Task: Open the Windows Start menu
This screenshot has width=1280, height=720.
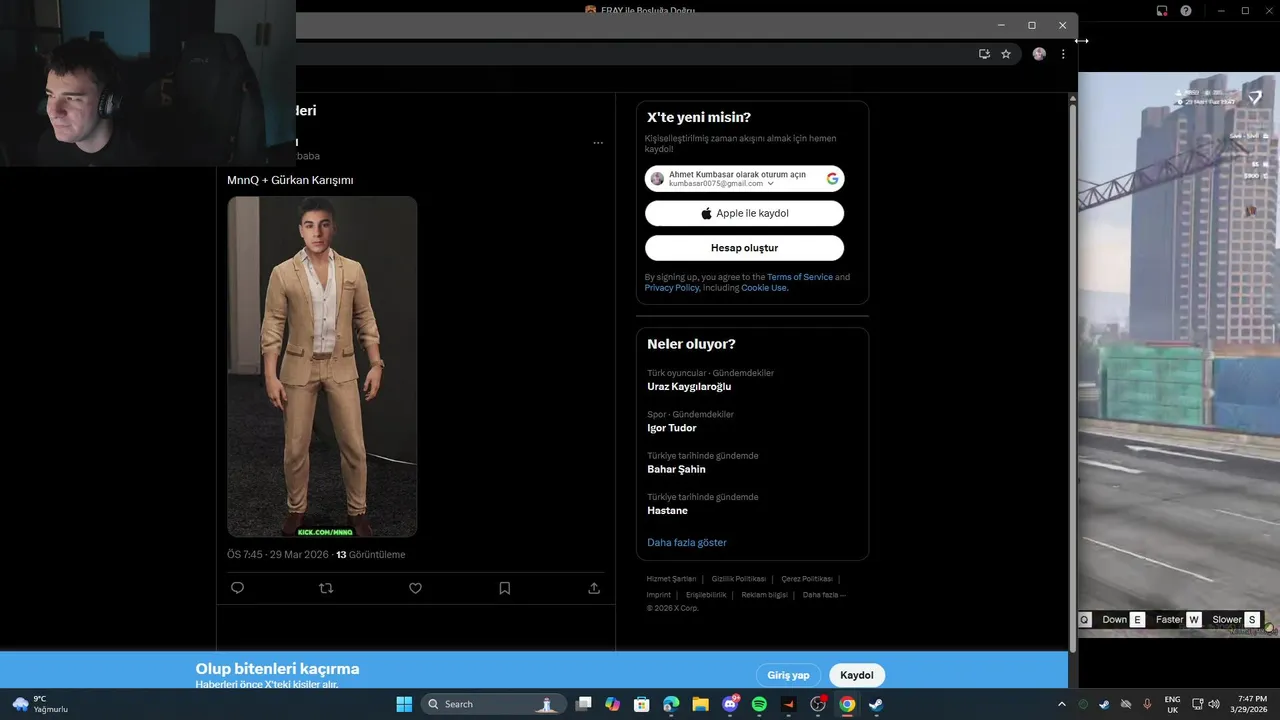Action: [x=404, y=704]
